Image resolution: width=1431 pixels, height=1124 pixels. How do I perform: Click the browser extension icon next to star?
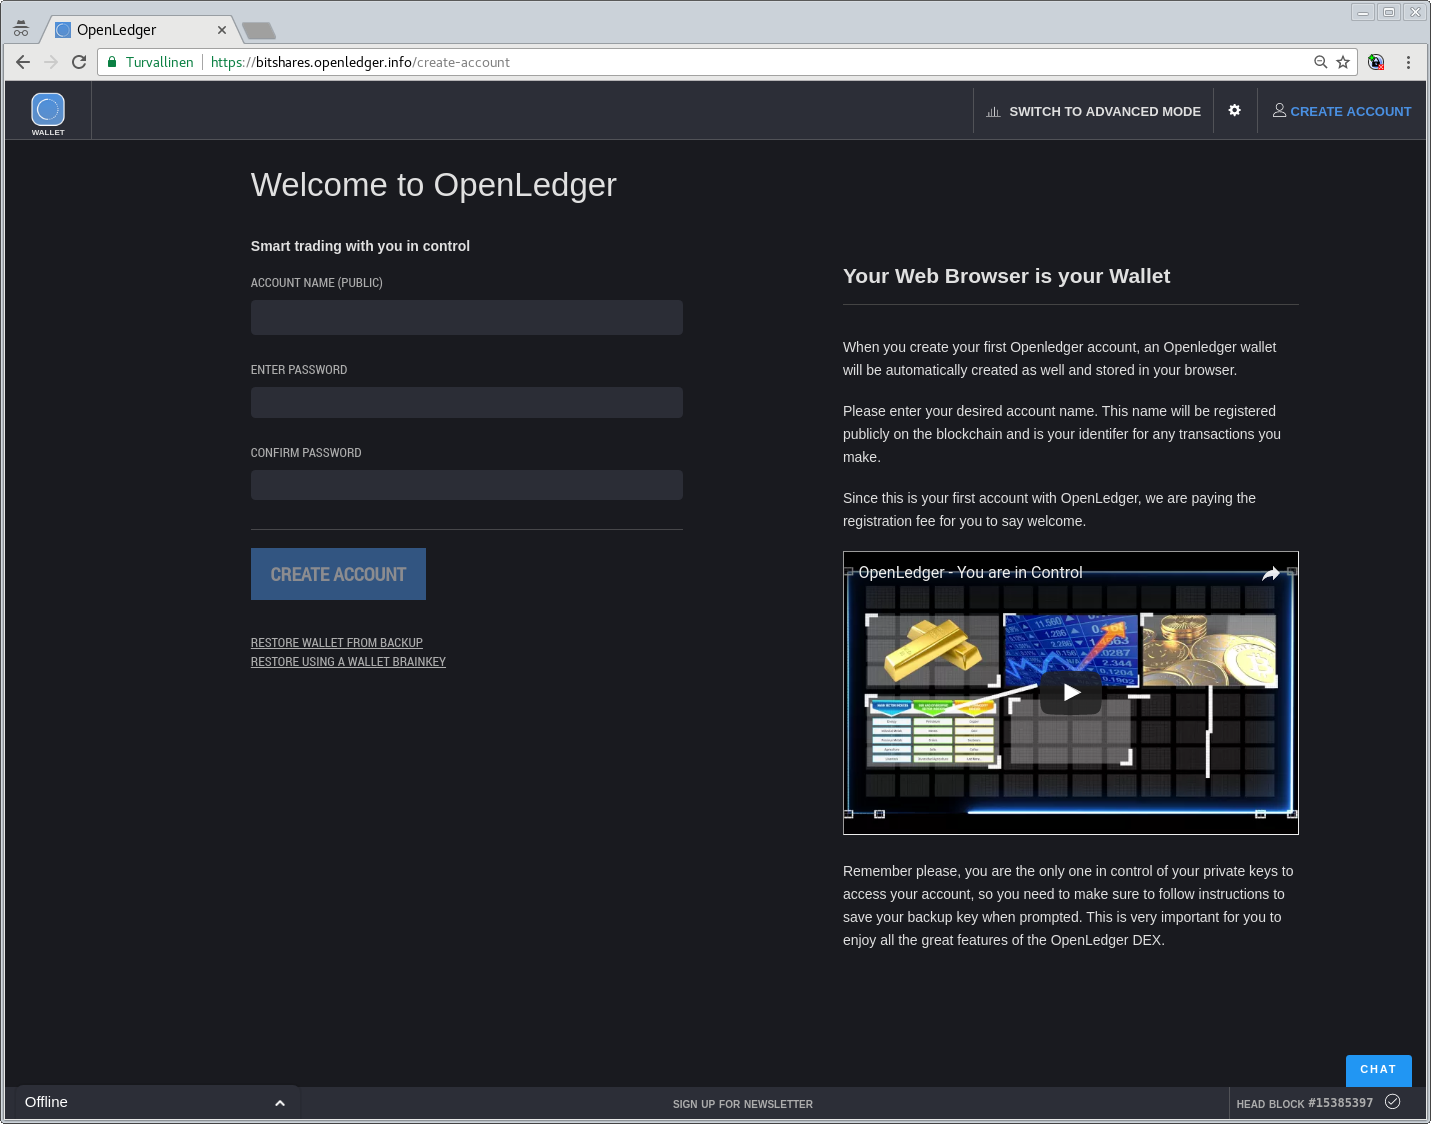[1376, 62]
